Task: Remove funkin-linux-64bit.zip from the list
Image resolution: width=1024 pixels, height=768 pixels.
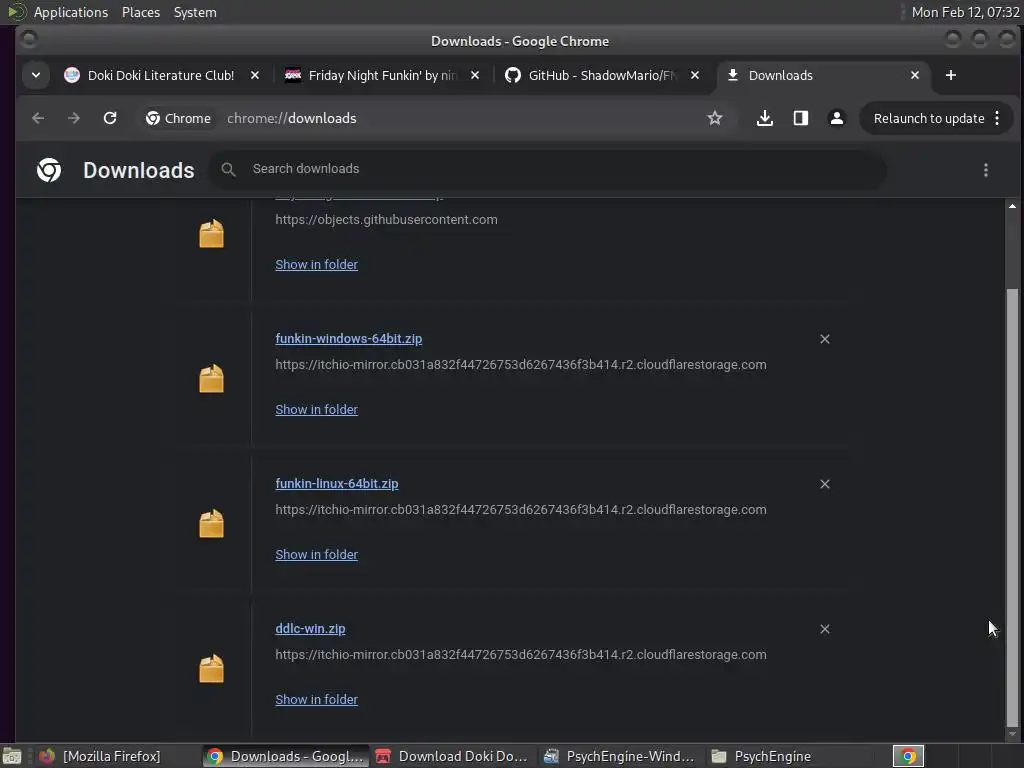Action: (825, 484)
